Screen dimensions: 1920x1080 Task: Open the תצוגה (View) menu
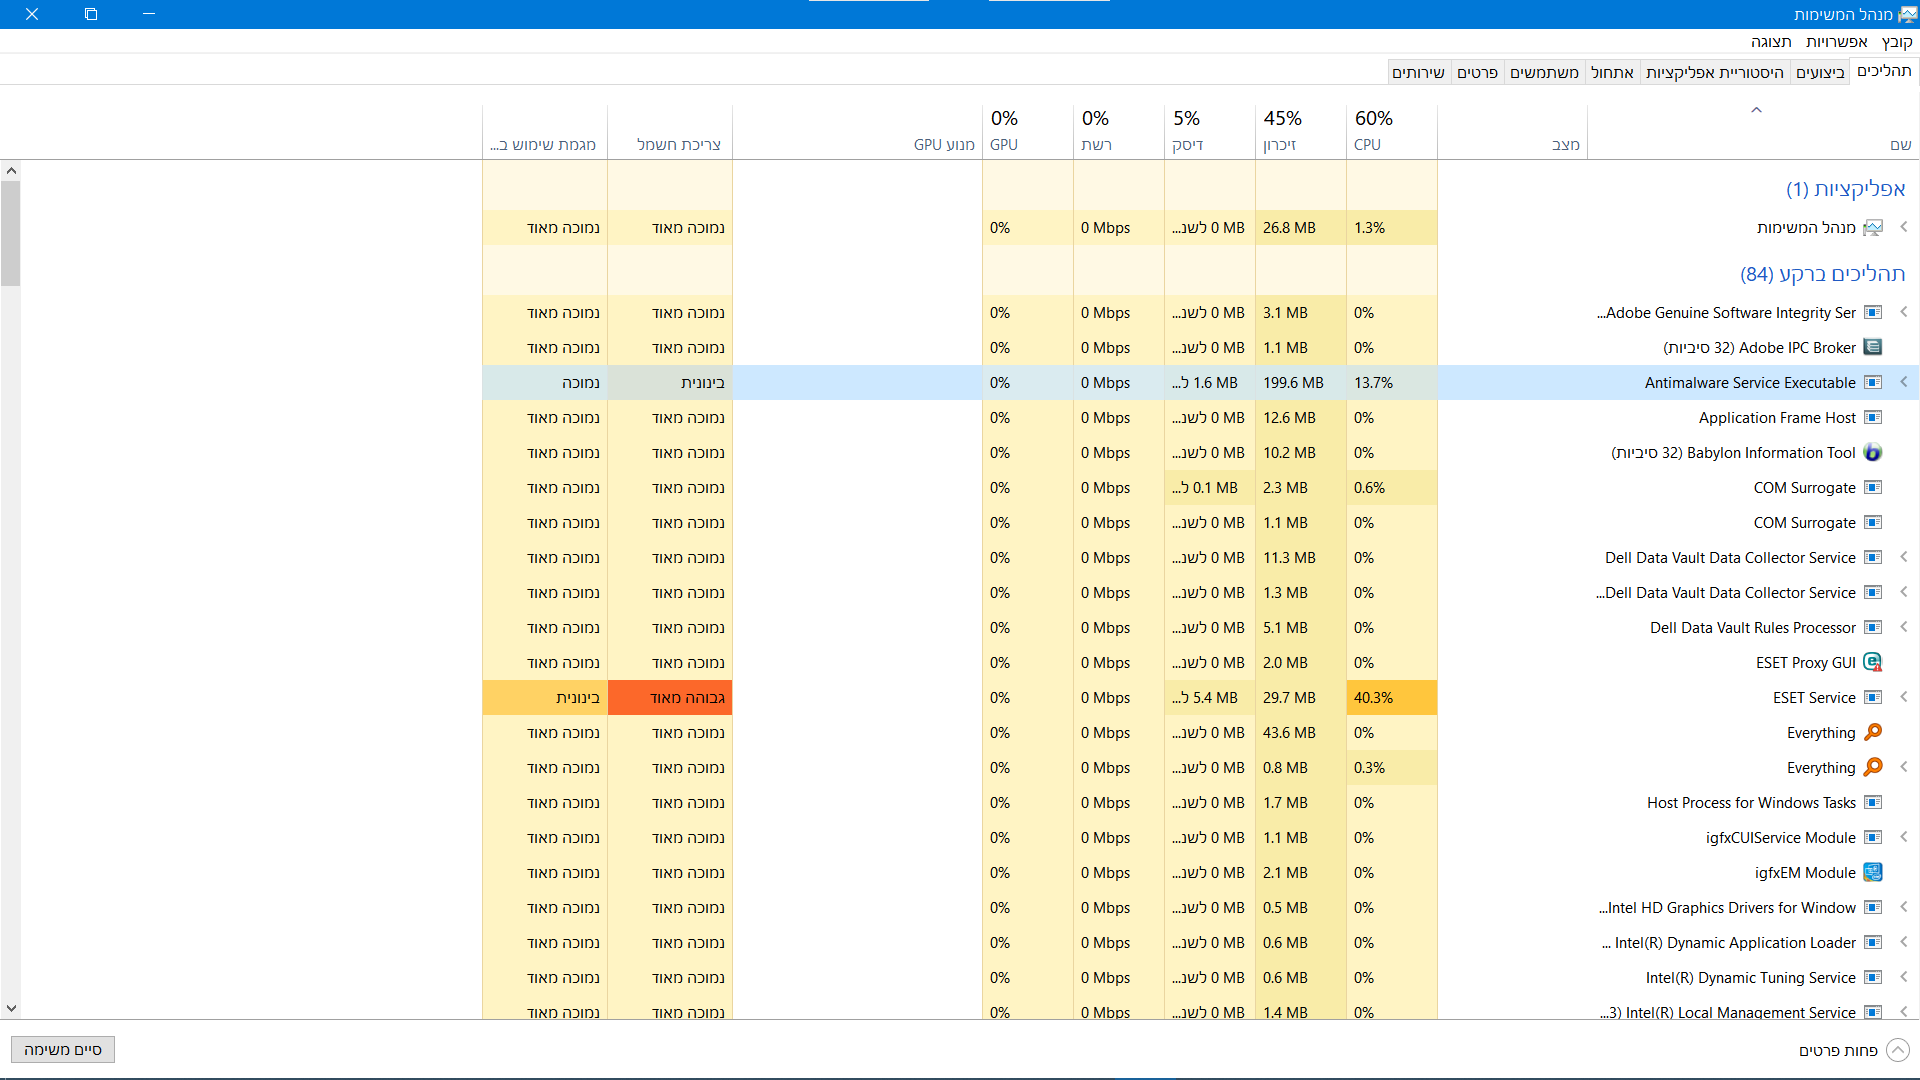[1771, 42]
